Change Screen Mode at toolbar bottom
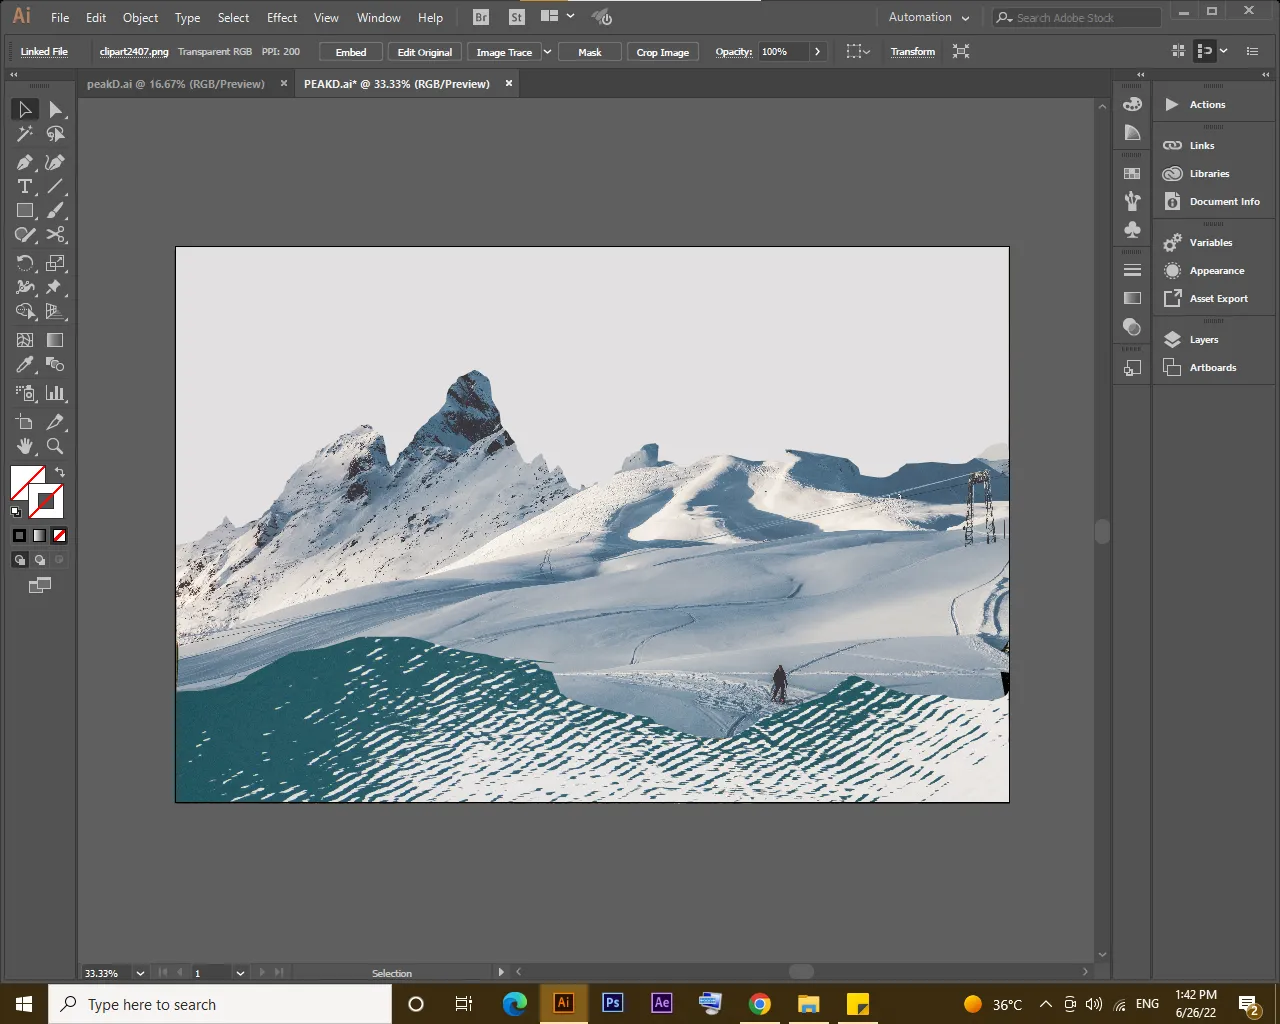The image size is (1280, 1024). click(40, 586)
